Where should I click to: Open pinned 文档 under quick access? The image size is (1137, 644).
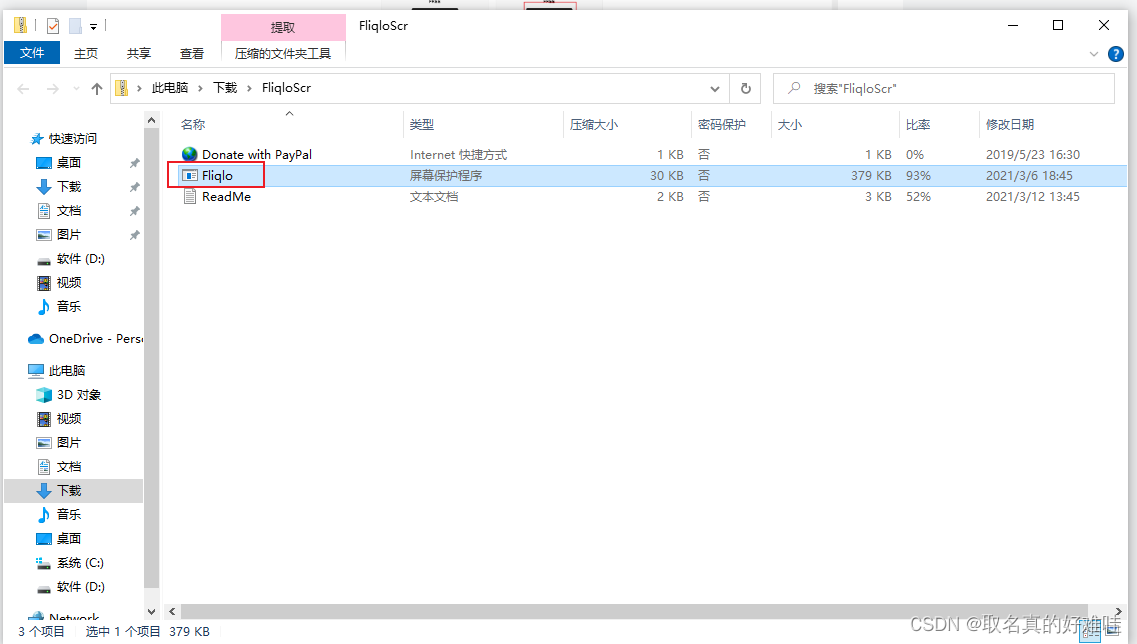point(69,210)
